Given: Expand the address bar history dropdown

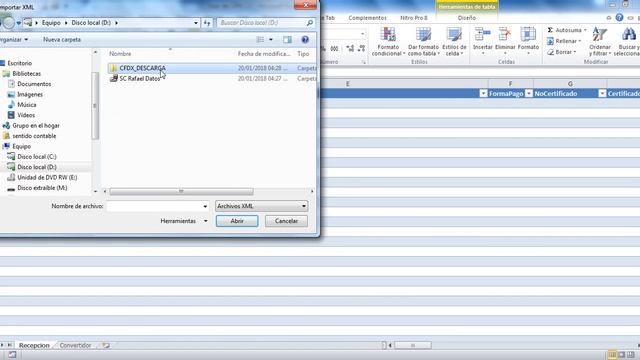Looking at the screenshot, I should pyautogui.click(x=196, y=23).
